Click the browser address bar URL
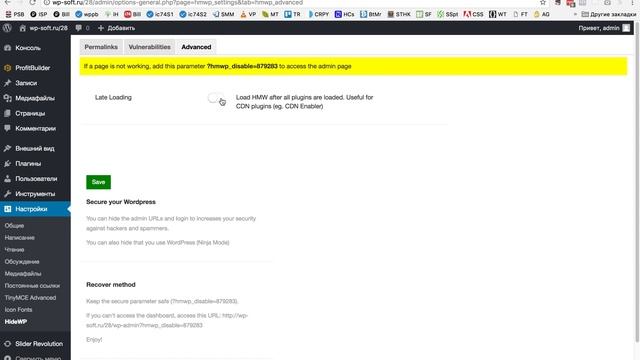The height and width of the screenshot is (360, 640). [x=177, y=2]
